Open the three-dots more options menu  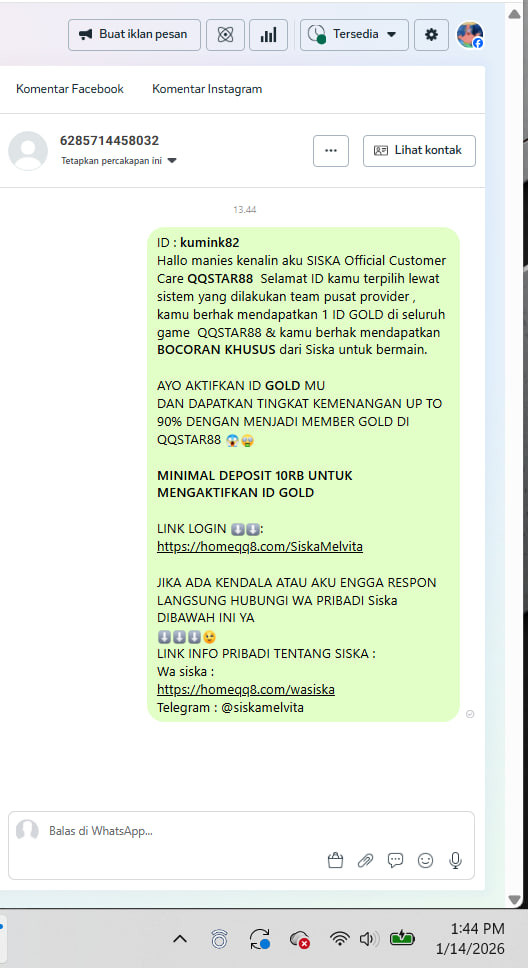coord(331,151)
